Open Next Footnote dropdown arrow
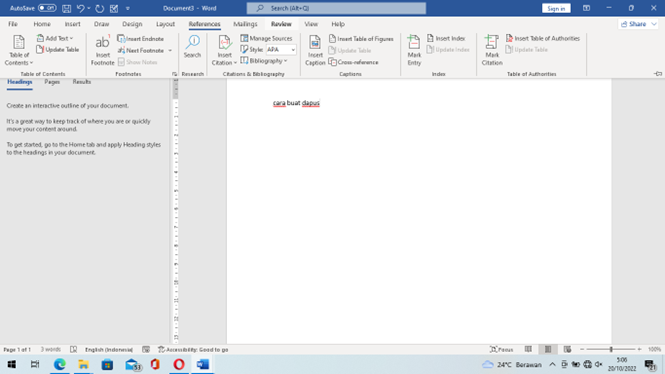The height and width of the screenshot is (374, 665). point(170,50)
